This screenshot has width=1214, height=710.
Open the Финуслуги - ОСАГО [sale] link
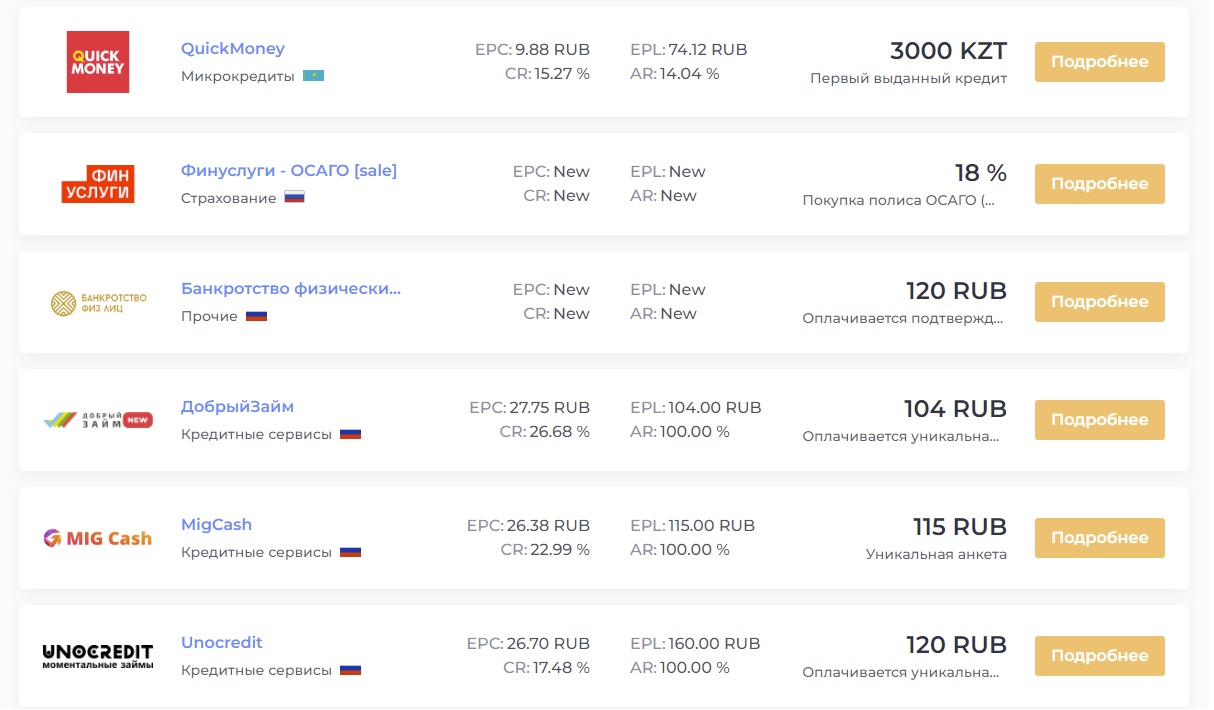pos(289,171)
